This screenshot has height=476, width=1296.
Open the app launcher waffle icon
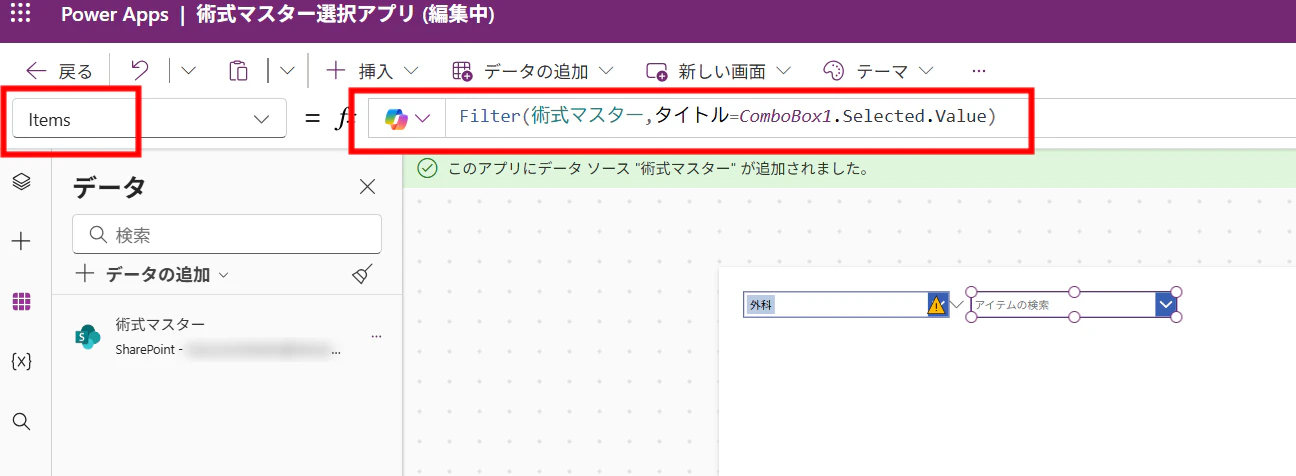[x=20, y=14]
